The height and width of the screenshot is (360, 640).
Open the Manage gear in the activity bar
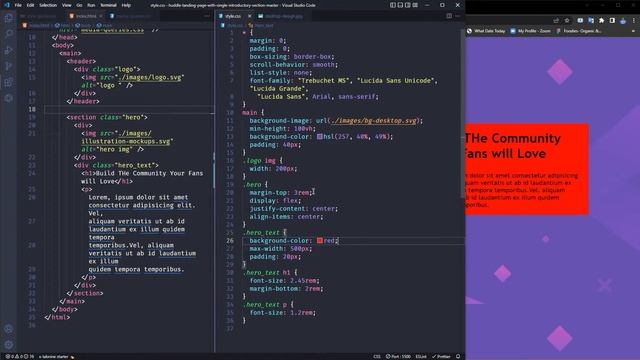[9, 344]
